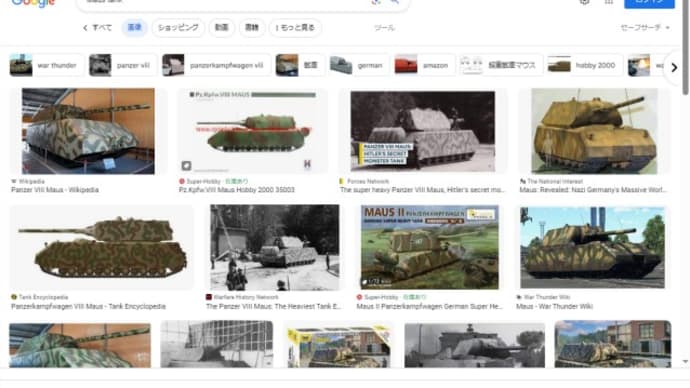Select the 'panzer viii' suggestion chip
Image resolution: width=690 pixels, height=388 pixels.
[122, 66]
